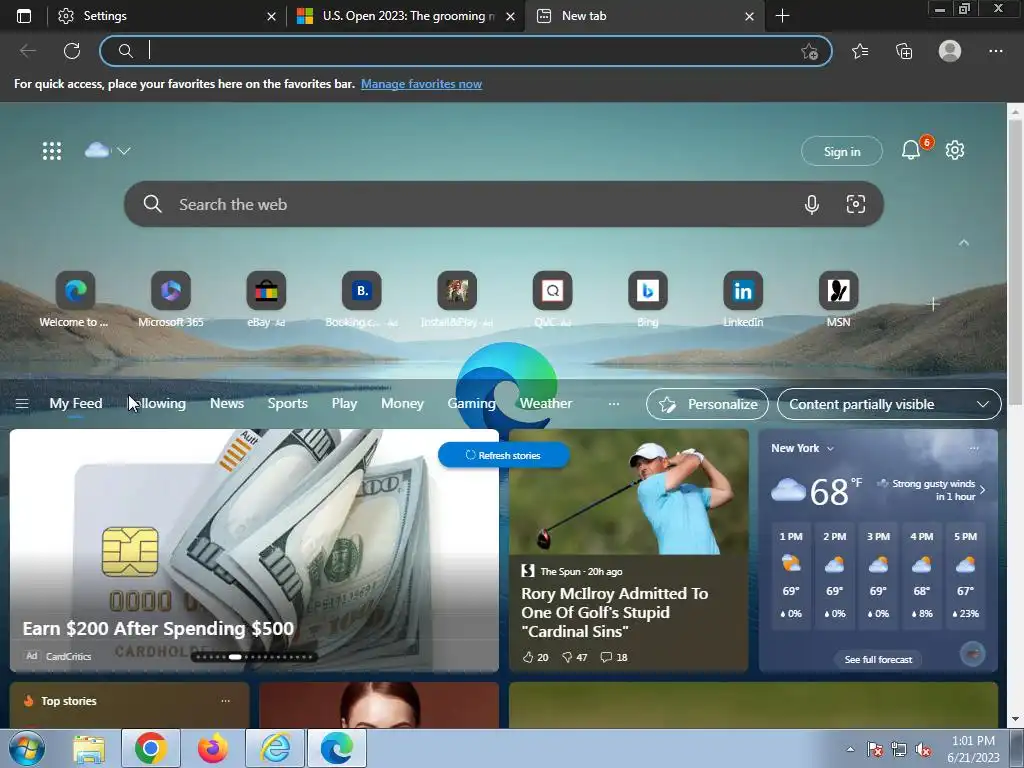The width and height of the screenshot is (1024, 768).
Task: Open the Collections icon
Action: tap(904, 51)
